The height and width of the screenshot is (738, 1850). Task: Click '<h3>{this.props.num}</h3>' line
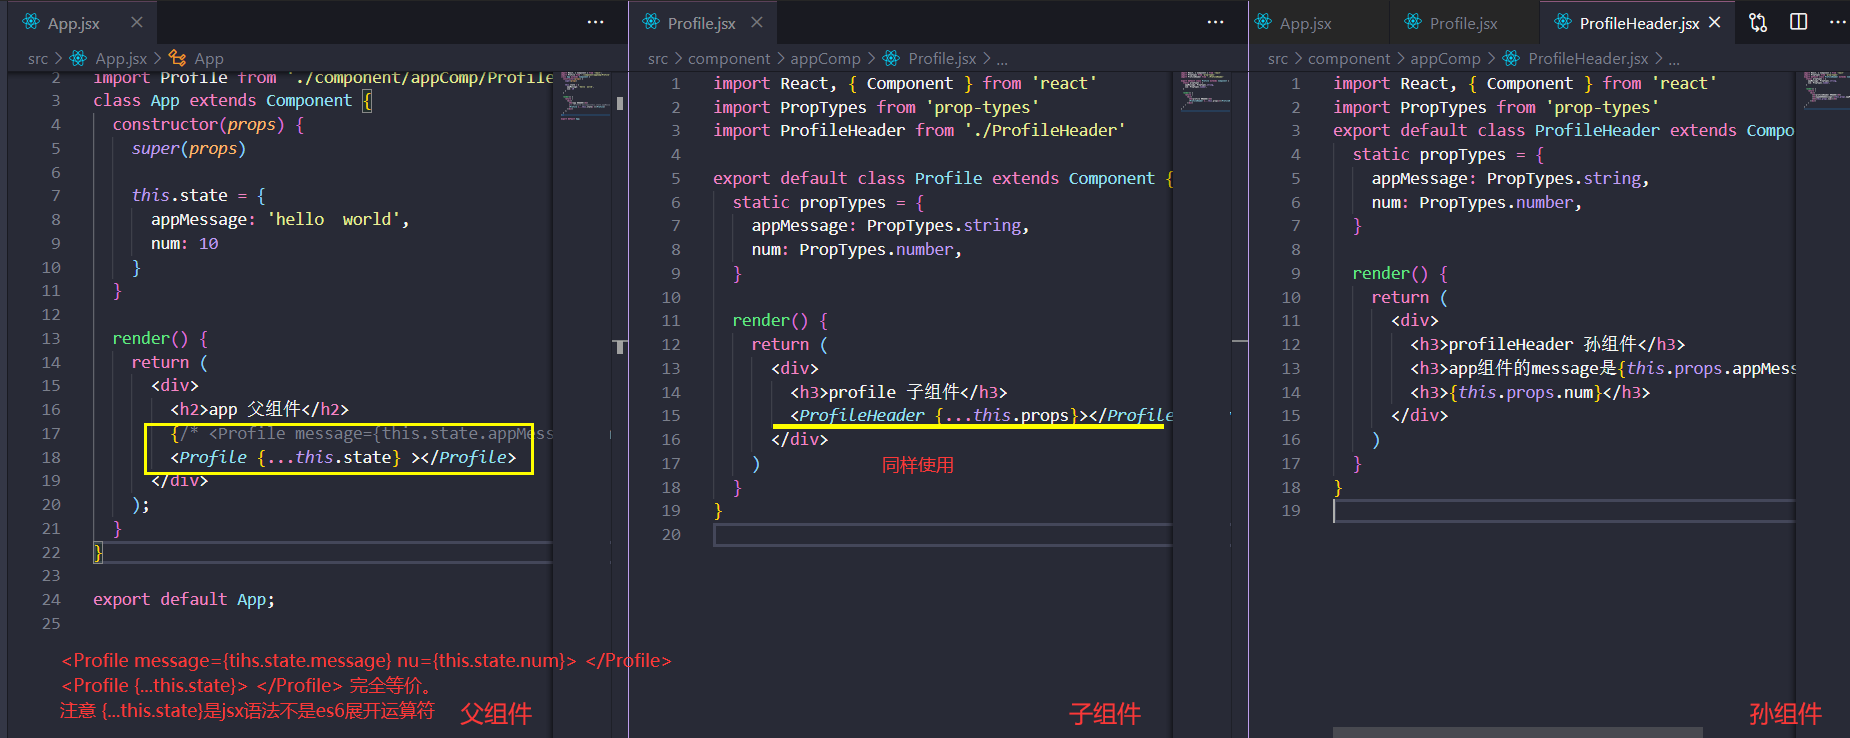tap(1530, 392)
